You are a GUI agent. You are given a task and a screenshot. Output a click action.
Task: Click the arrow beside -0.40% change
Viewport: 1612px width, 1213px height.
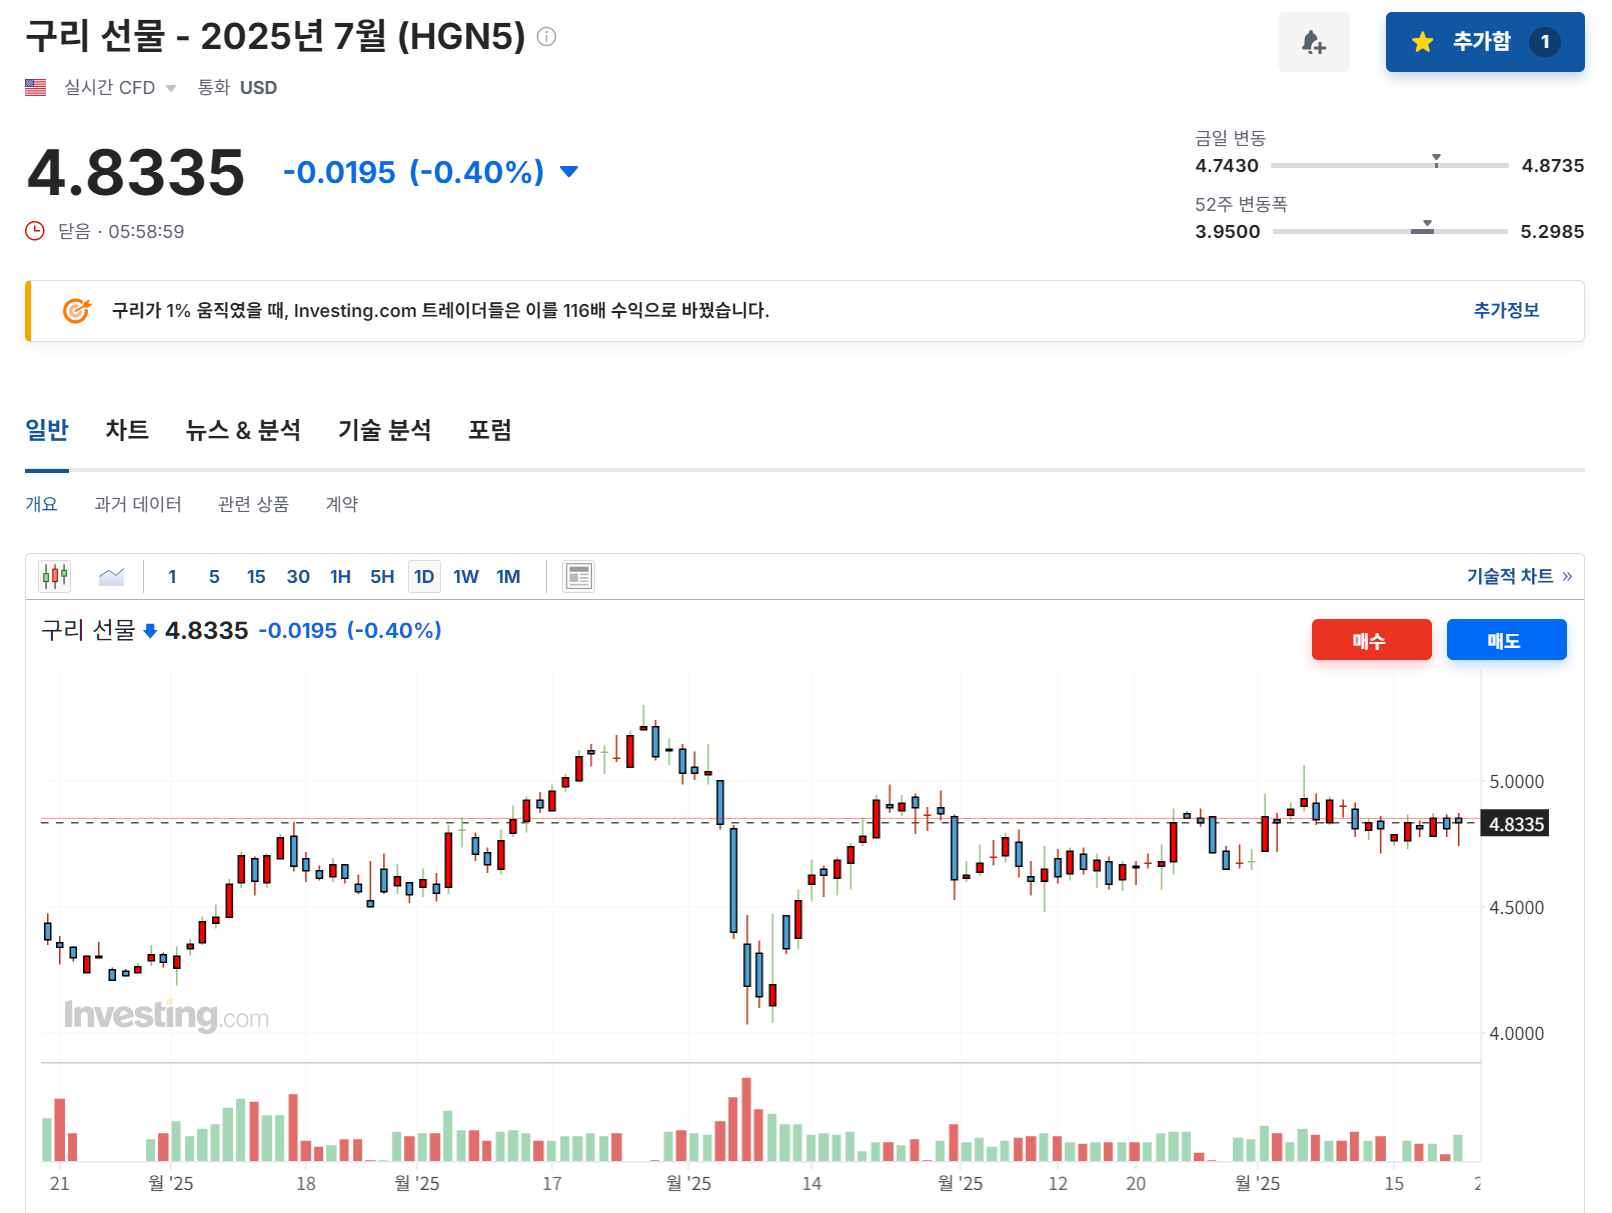pyautogui.click(x=567, y=172)
